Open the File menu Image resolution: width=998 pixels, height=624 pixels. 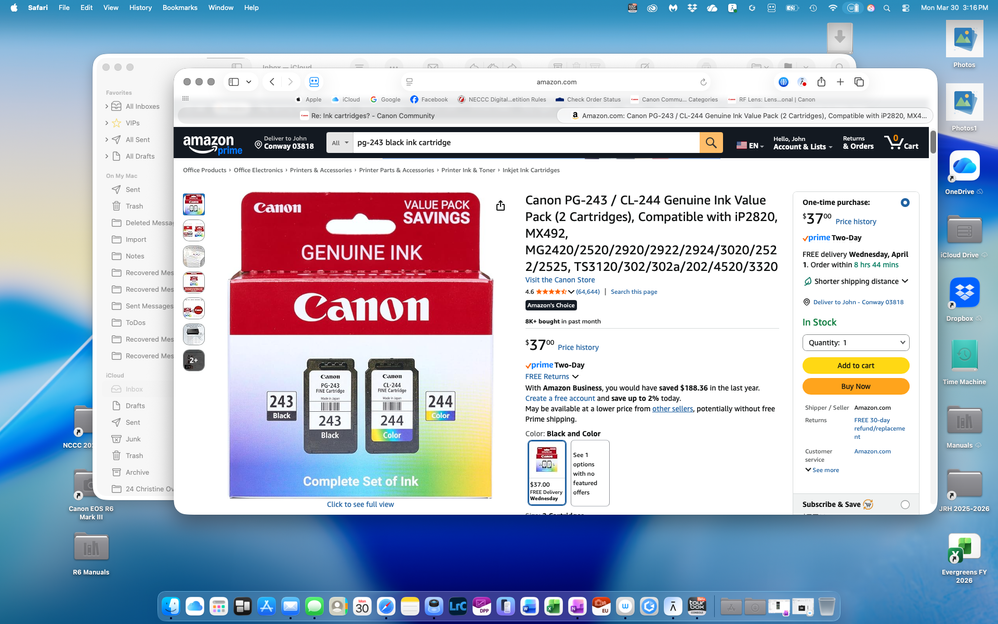coord(64,8)
